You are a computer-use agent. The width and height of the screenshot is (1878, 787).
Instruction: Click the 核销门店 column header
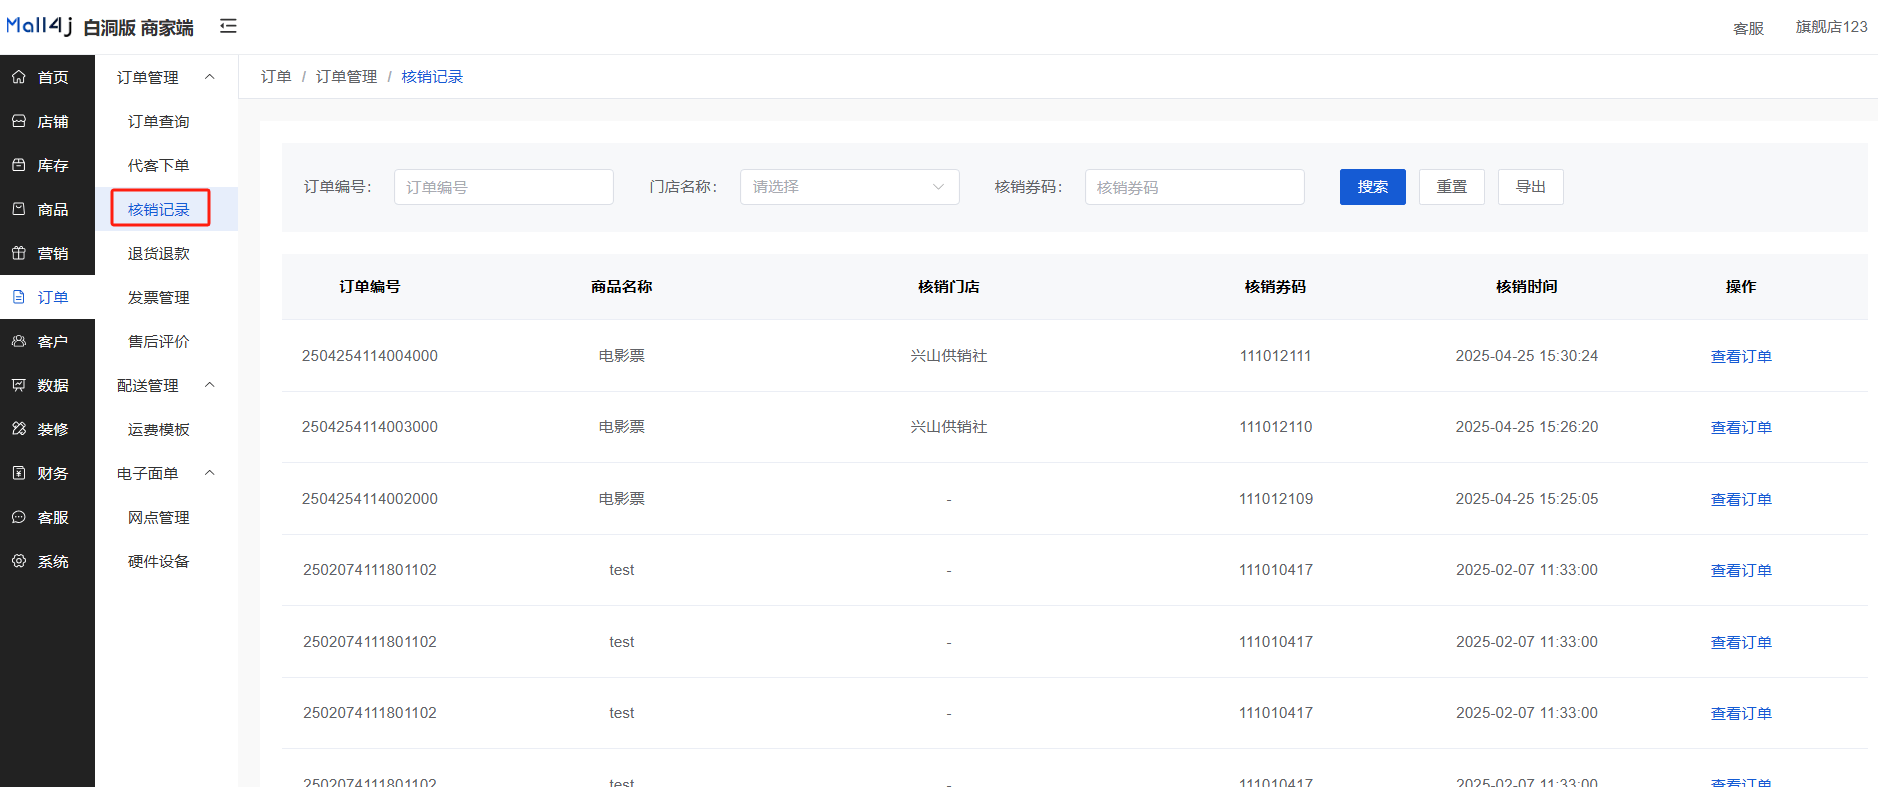click(948, 287)
